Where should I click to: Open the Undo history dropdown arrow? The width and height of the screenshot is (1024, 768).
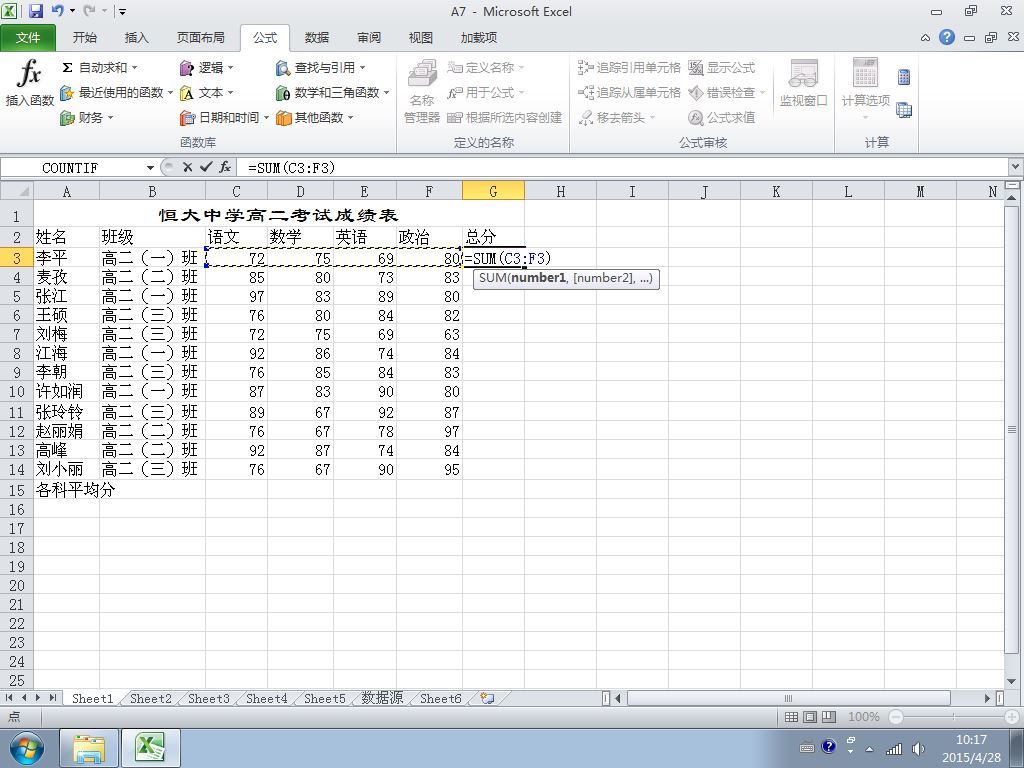[72, 11]
